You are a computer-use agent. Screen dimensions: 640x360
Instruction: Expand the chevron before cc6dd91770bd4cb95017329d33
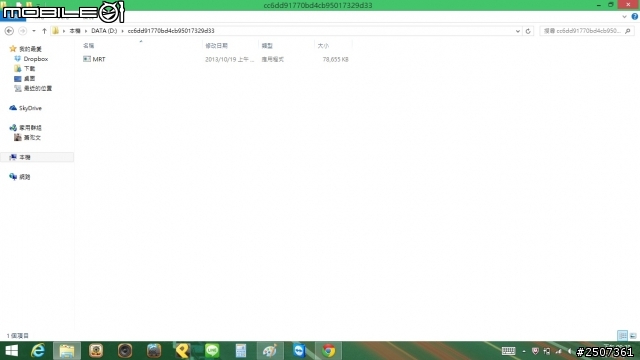(122, 31)
